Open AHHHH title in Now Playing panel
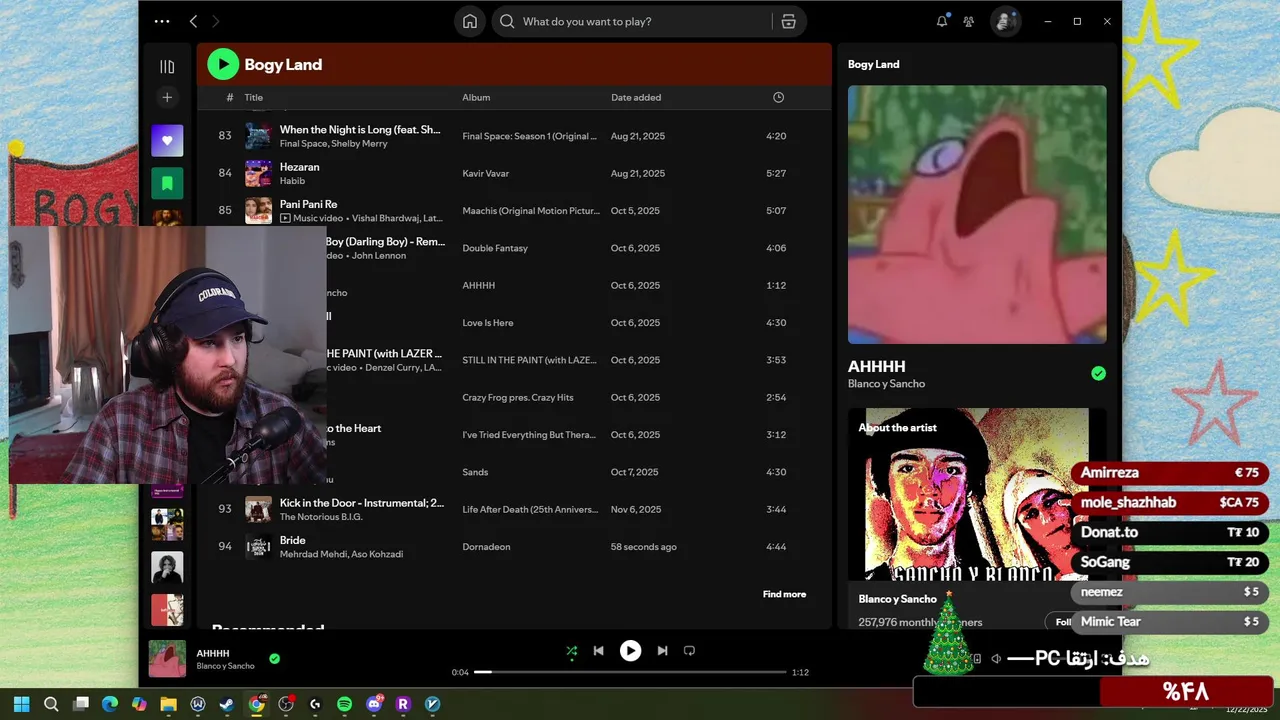The height and width of the screenshot is (720, 1280). [877, 366]
